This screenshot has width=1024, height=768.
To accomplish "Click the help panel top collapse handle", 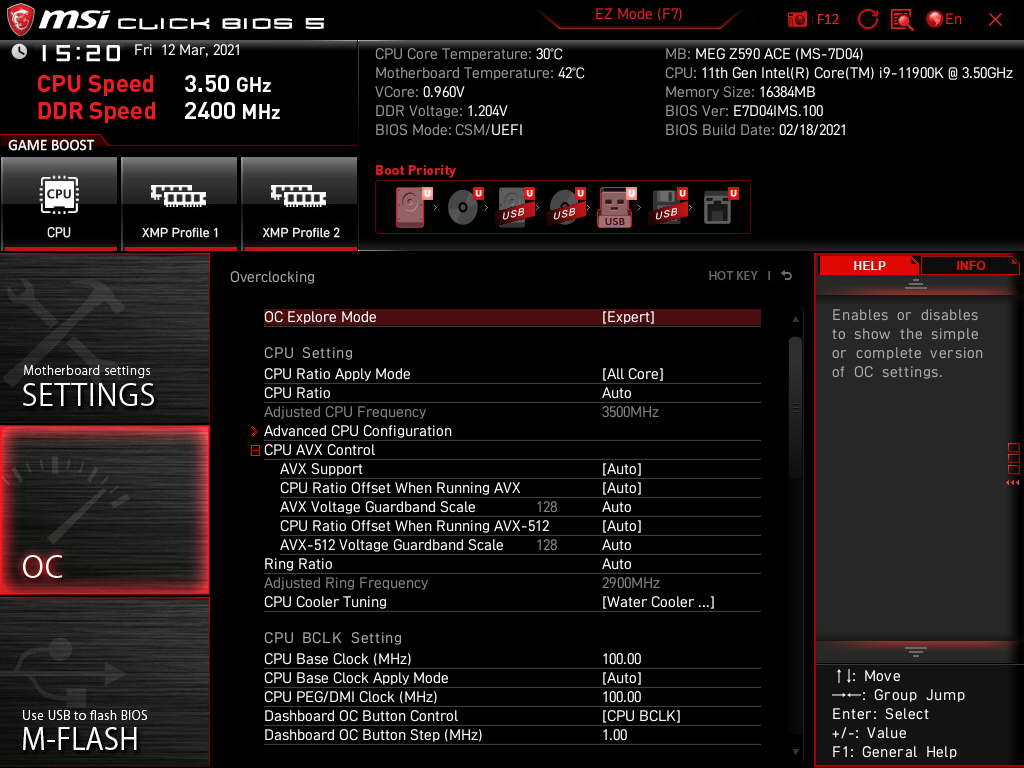I will 916,283.
